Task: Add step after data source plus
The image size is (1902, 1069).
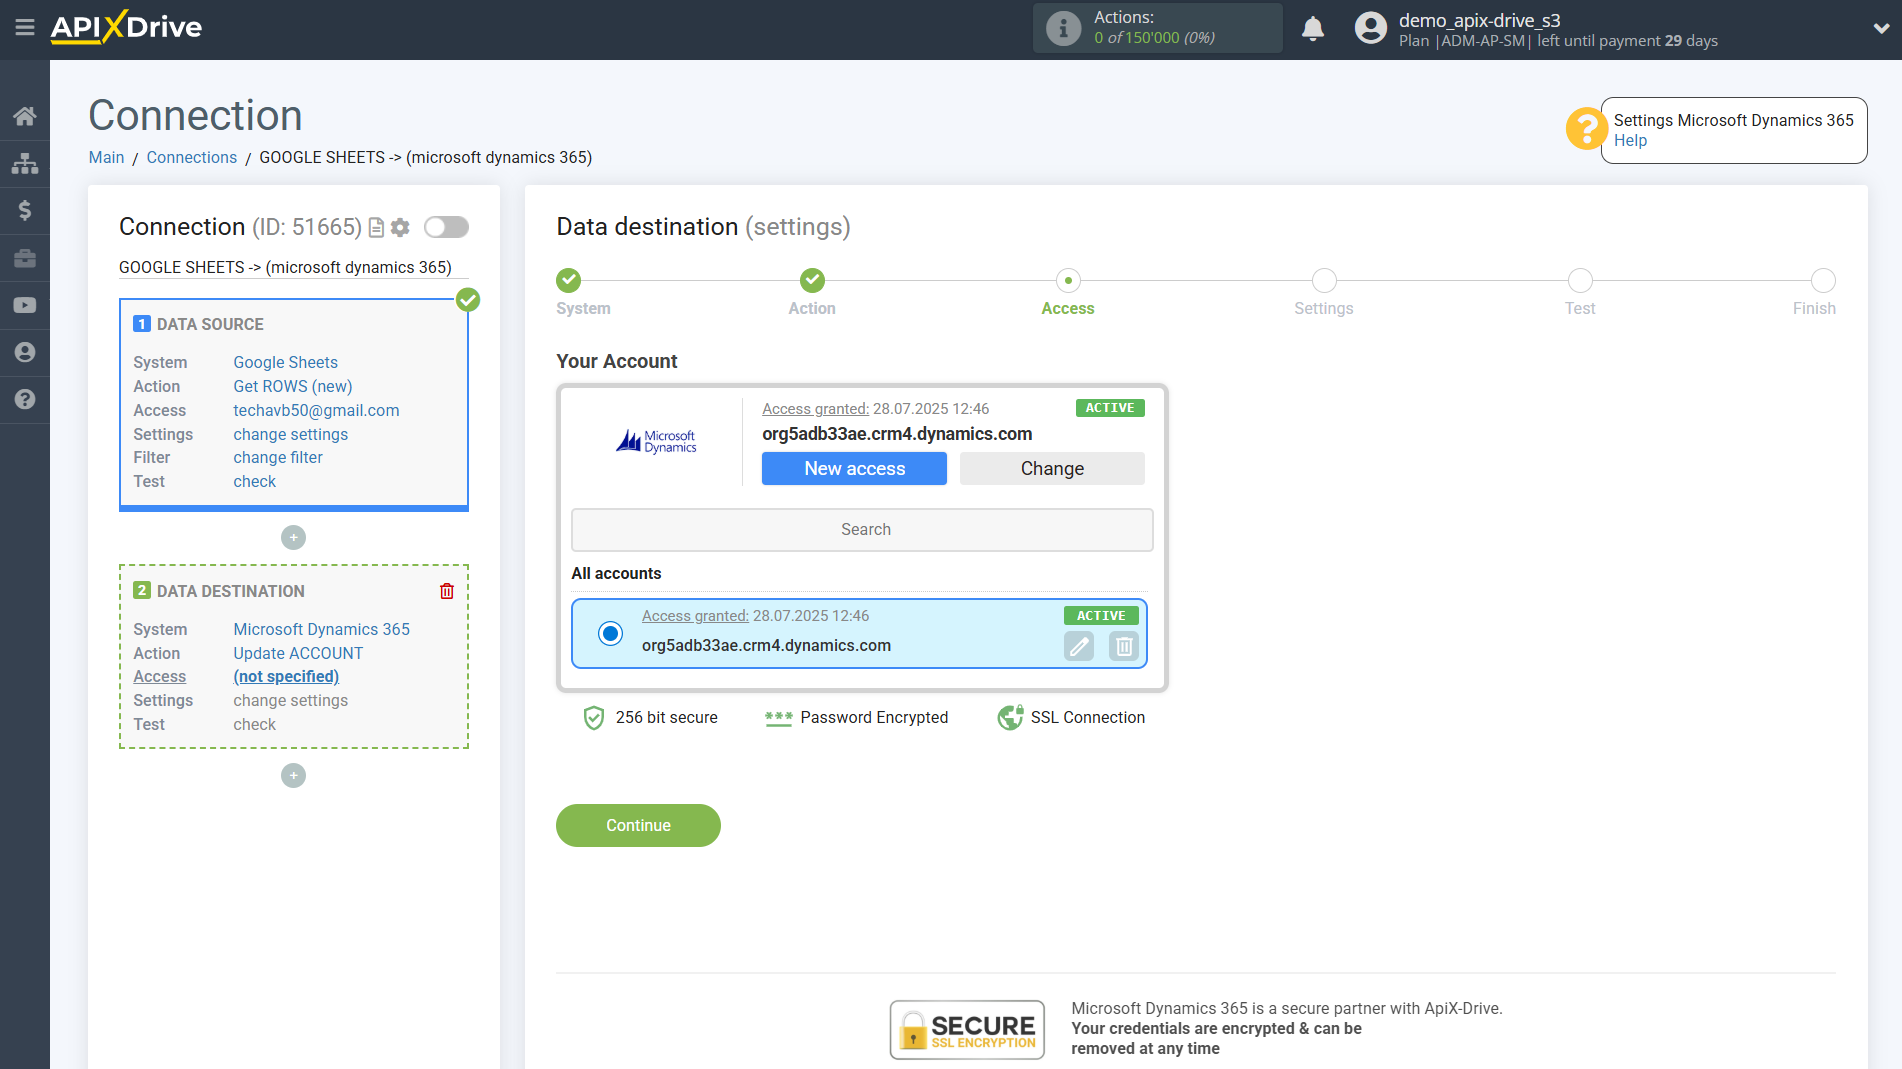Action: pos(293,538)
